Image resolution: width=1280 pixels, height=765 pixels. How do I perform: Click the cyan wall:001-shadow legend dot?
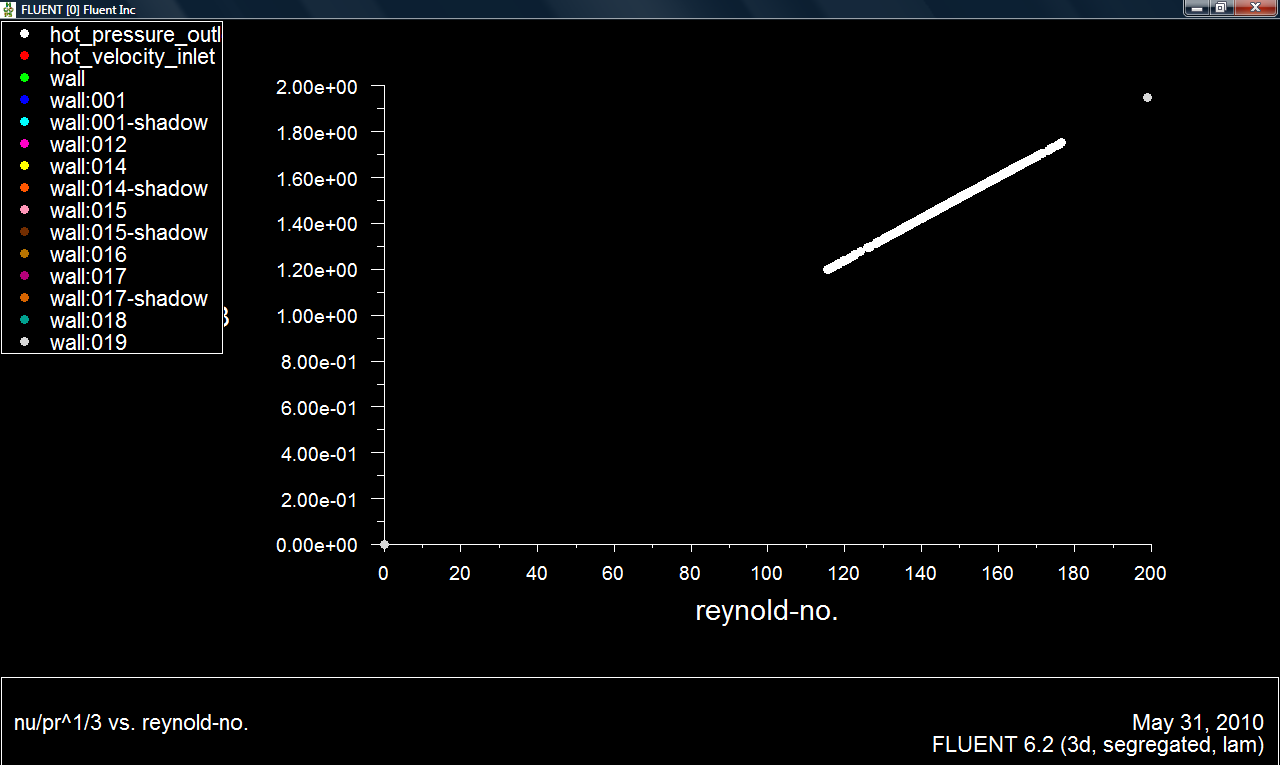(24, 122)
